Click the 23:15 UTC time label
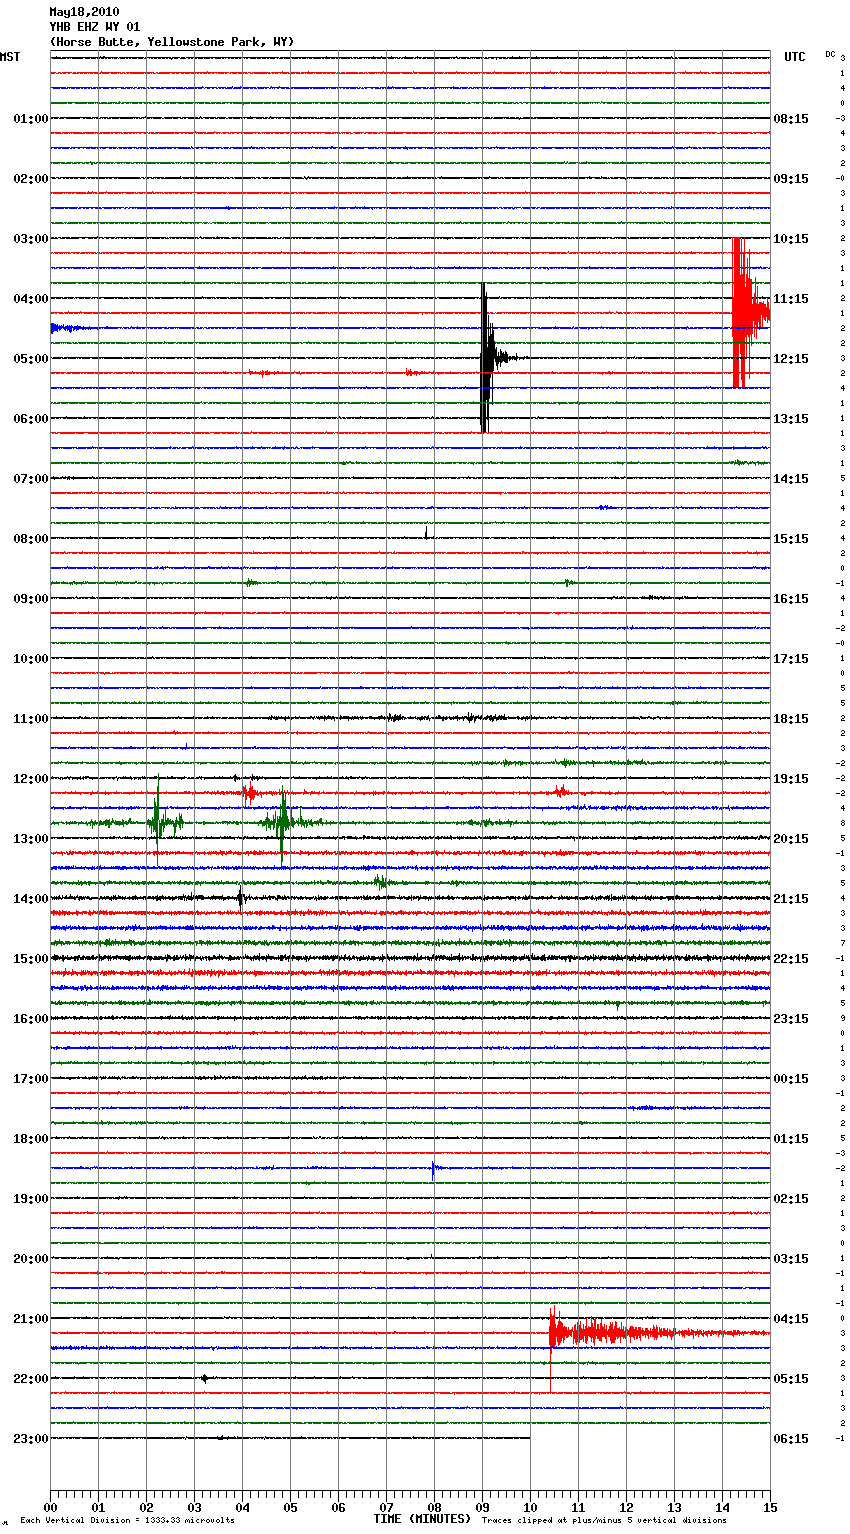This screenshot has width=850, height=1534. [791, 1019]
